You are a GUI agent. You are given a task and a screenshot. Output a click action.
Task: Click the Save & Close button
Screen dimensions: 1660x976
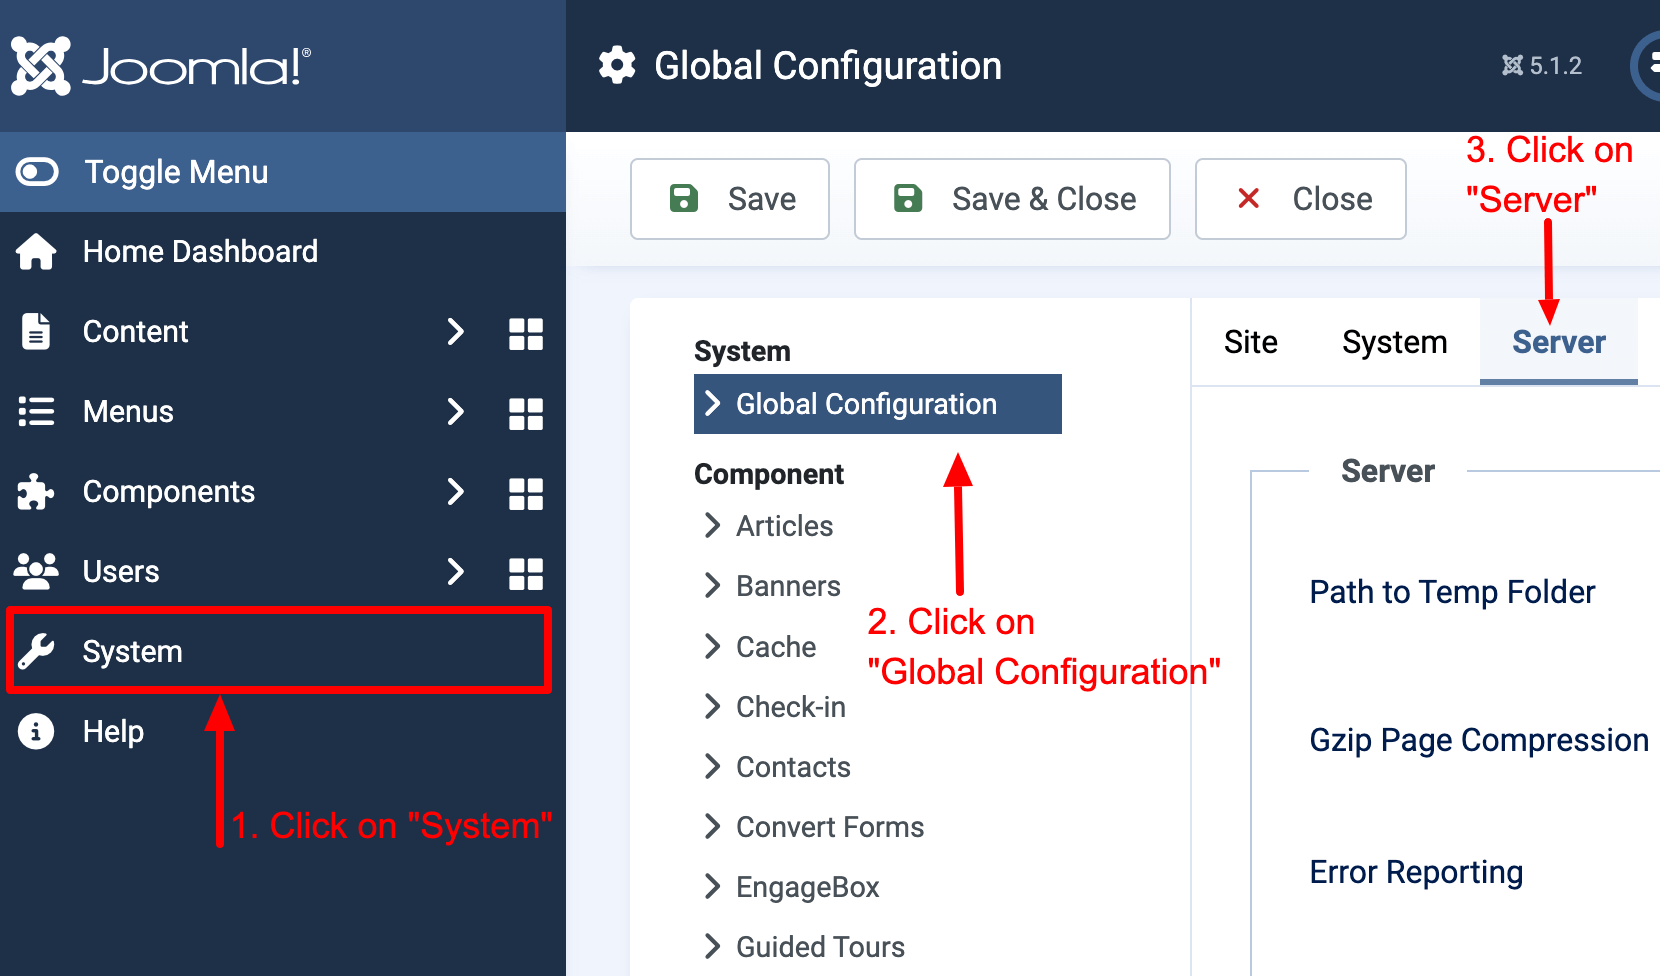click(1012, 199)
